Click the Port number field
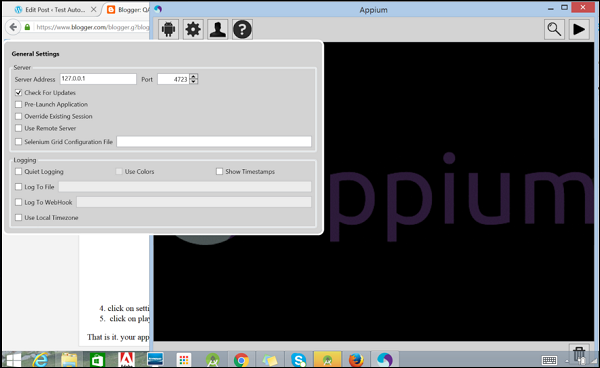 click(173, 79)
